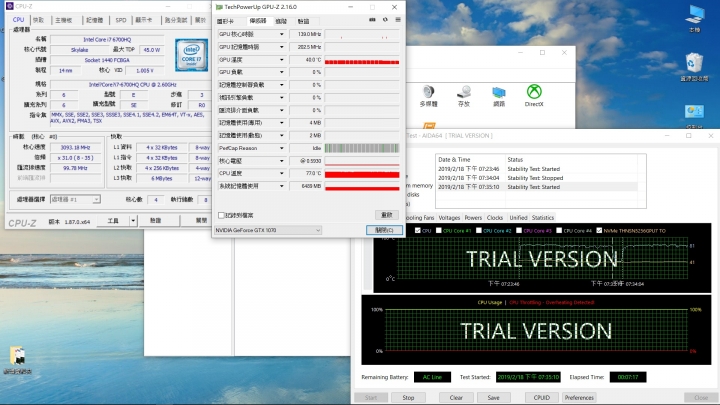Toggle the CPU checkbox in AIDA64 graph

click(x=417, y=231)
